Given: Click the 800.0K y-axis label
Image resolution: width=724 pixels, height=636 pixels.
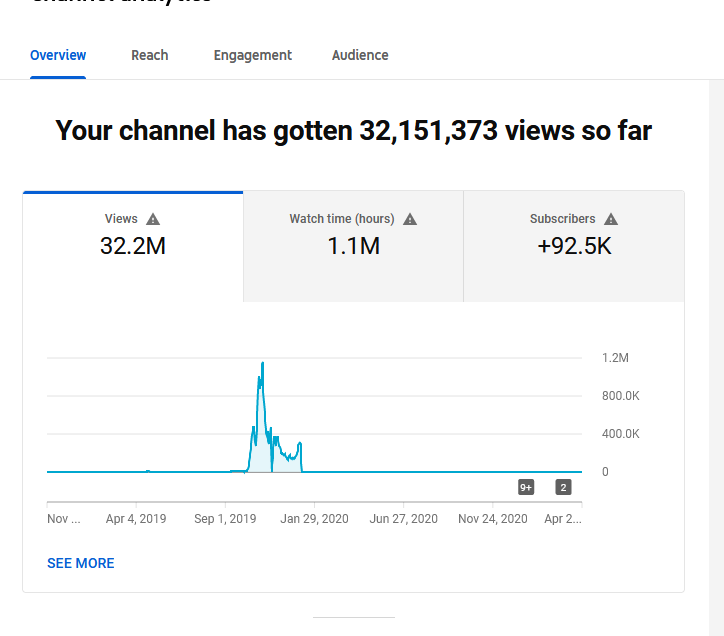Looking at the screenshot, I should click(x=621, y=396).
